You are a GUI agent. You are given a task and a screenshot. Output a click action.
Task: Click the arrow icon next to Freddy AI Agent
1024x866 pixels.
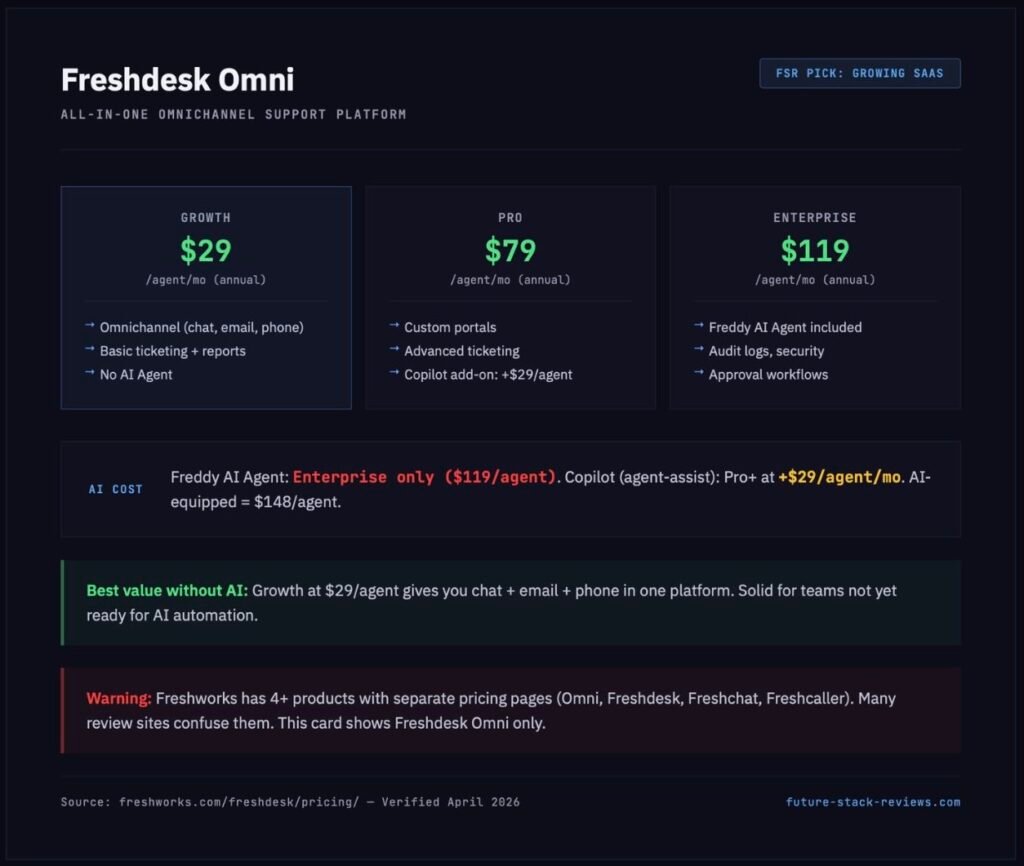[x=698, y=327]
